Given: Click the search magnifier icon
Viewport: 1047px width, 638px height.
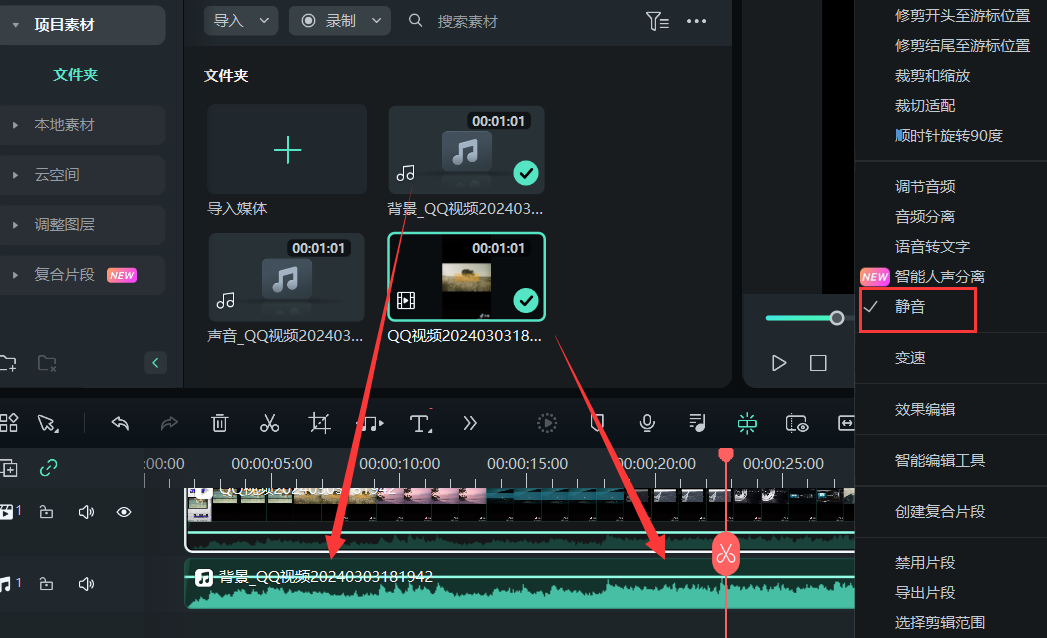Looking at the screenshot, I should (415, 21).
